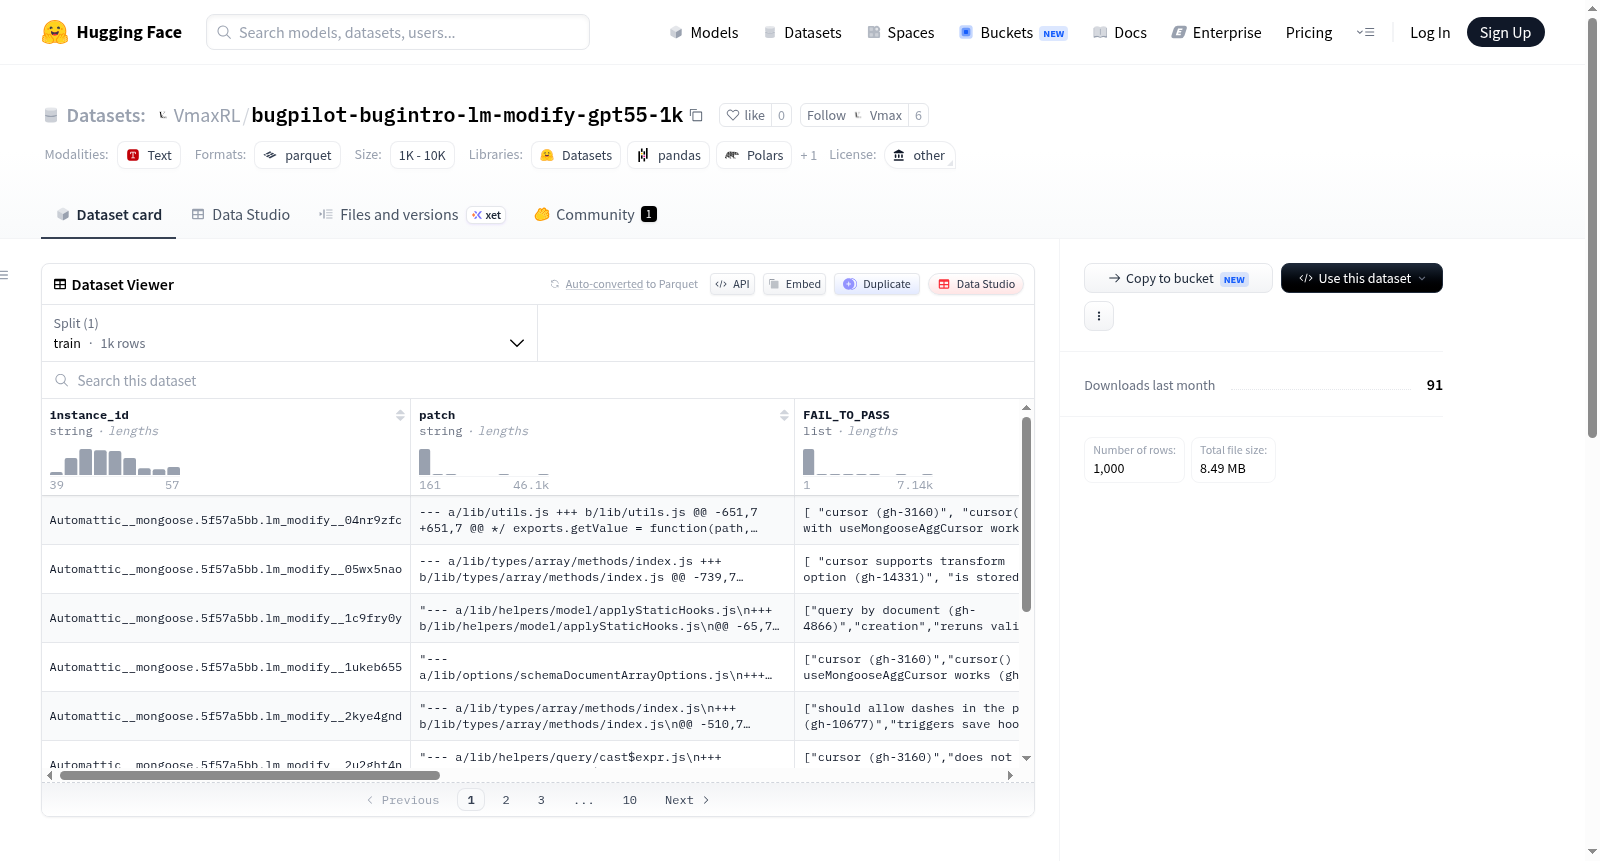Click the search magnifier in the dataset viewer
The height and width of the screenshot is (861, 1600).
tap(62, 380)
